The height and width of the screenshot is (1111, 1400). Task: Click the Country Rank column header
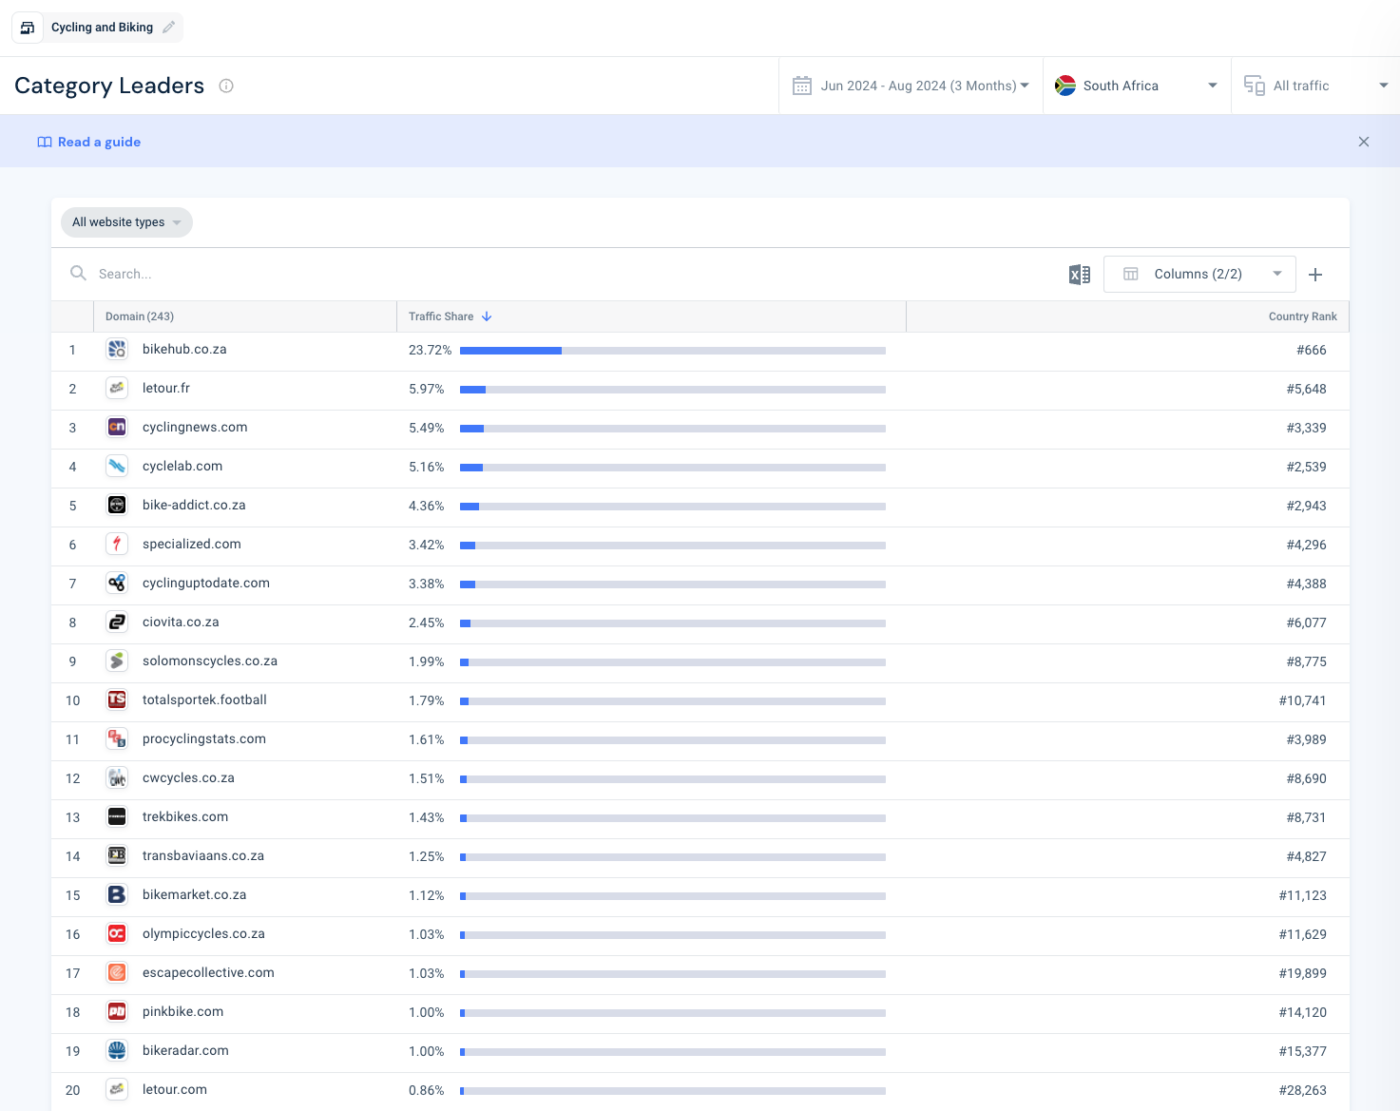[x=1301, y=316]
